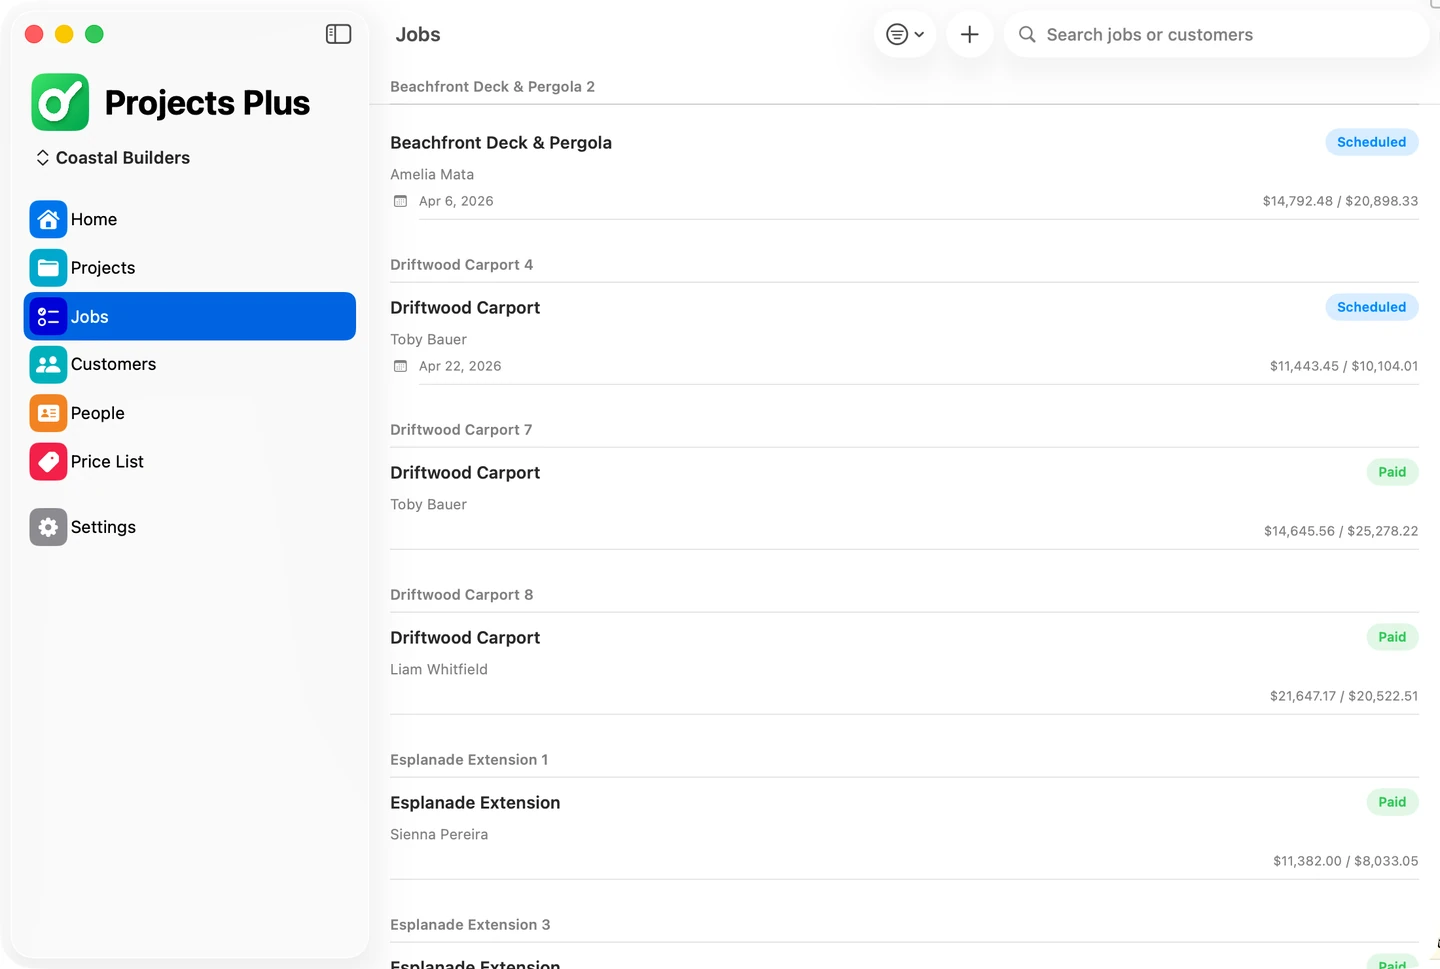Open Sienna Pereira's Esplanade Extension job
This screenshot has height=969, width=1440.
pyautogui.click(x=904, y=830)
